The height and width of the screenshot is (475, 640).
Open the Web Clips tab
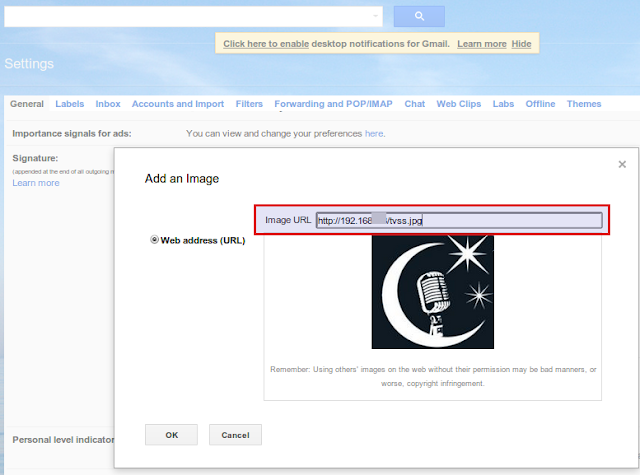point(459,104)
